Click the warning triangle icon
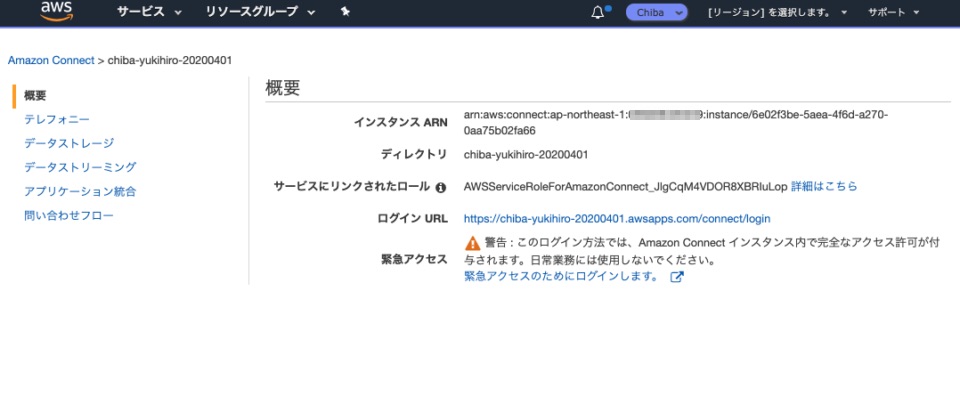The width and height of the screenshot is (960, 396). pos(473,244)
